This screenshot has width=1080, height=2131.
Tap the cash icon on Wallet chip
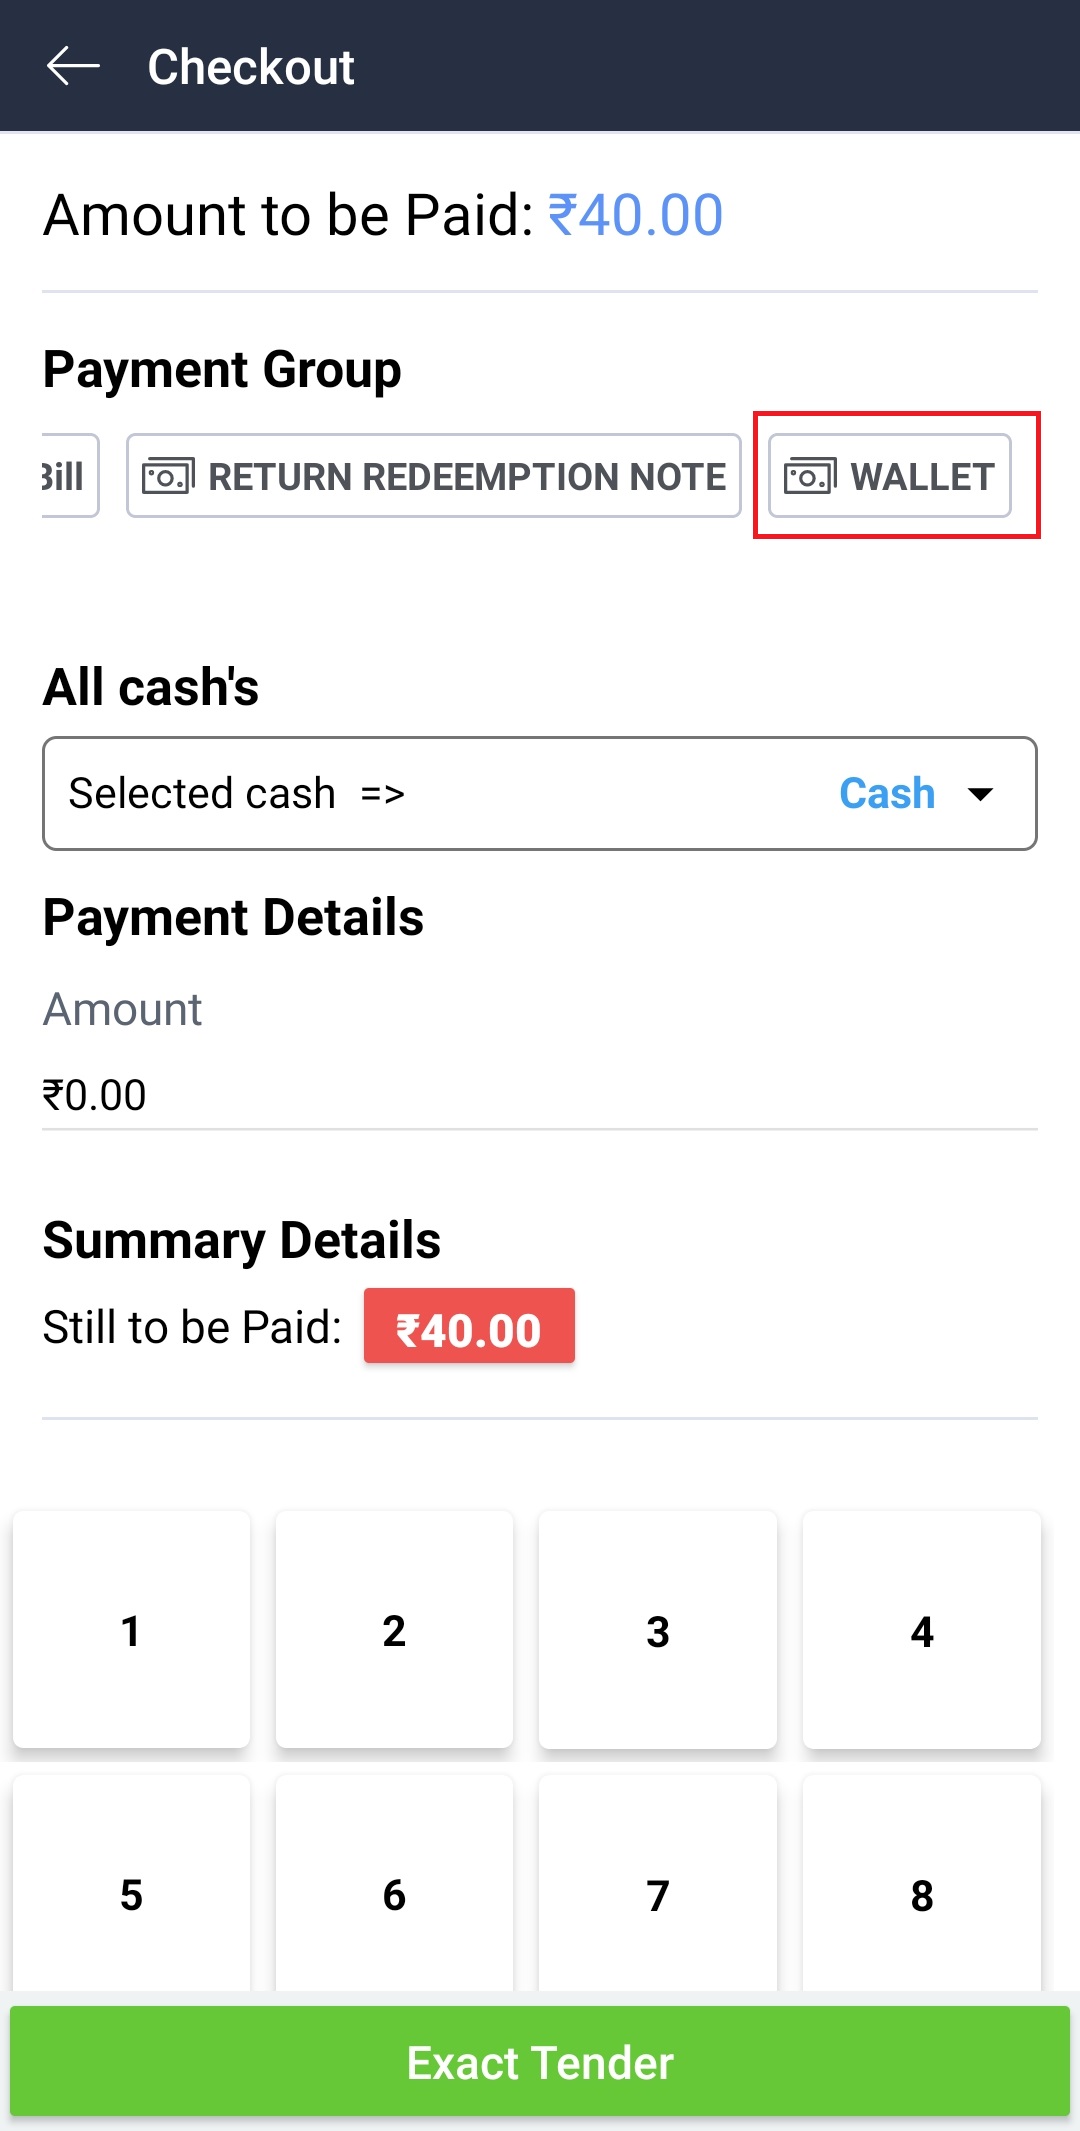click(809, 476)
